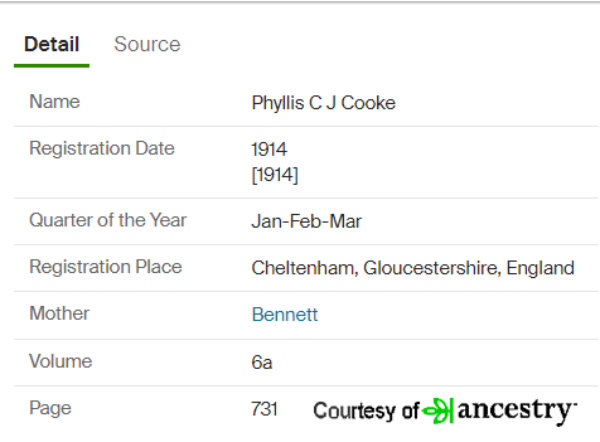
Task: Click the Ancestry leaf logo icon
Action: tap(439, 411)
